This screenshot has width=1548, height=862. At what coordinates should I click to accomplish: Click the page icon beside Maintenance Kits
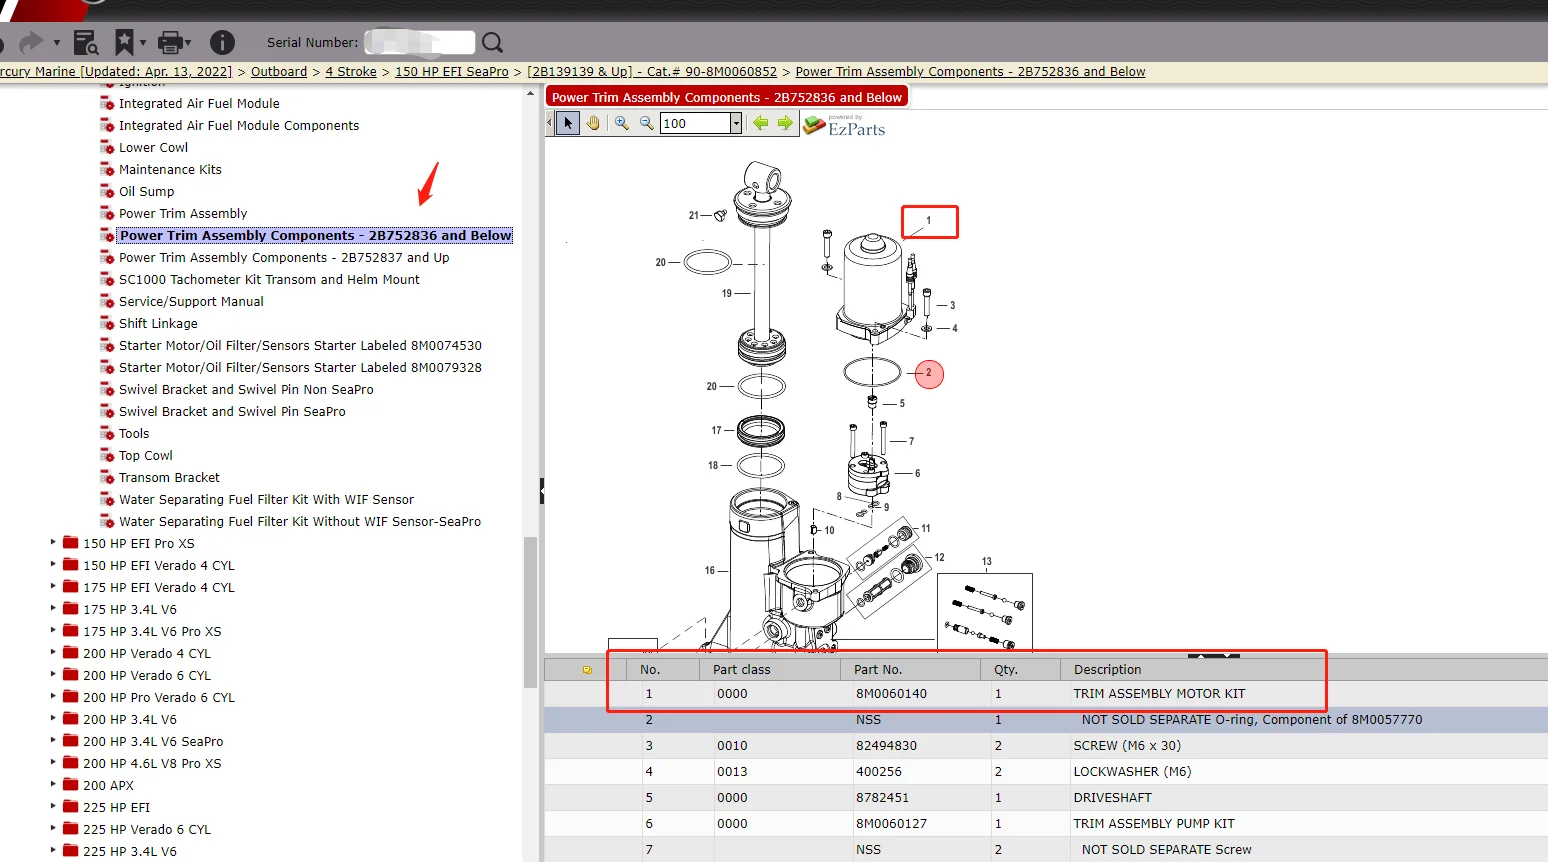click(107, 169)
